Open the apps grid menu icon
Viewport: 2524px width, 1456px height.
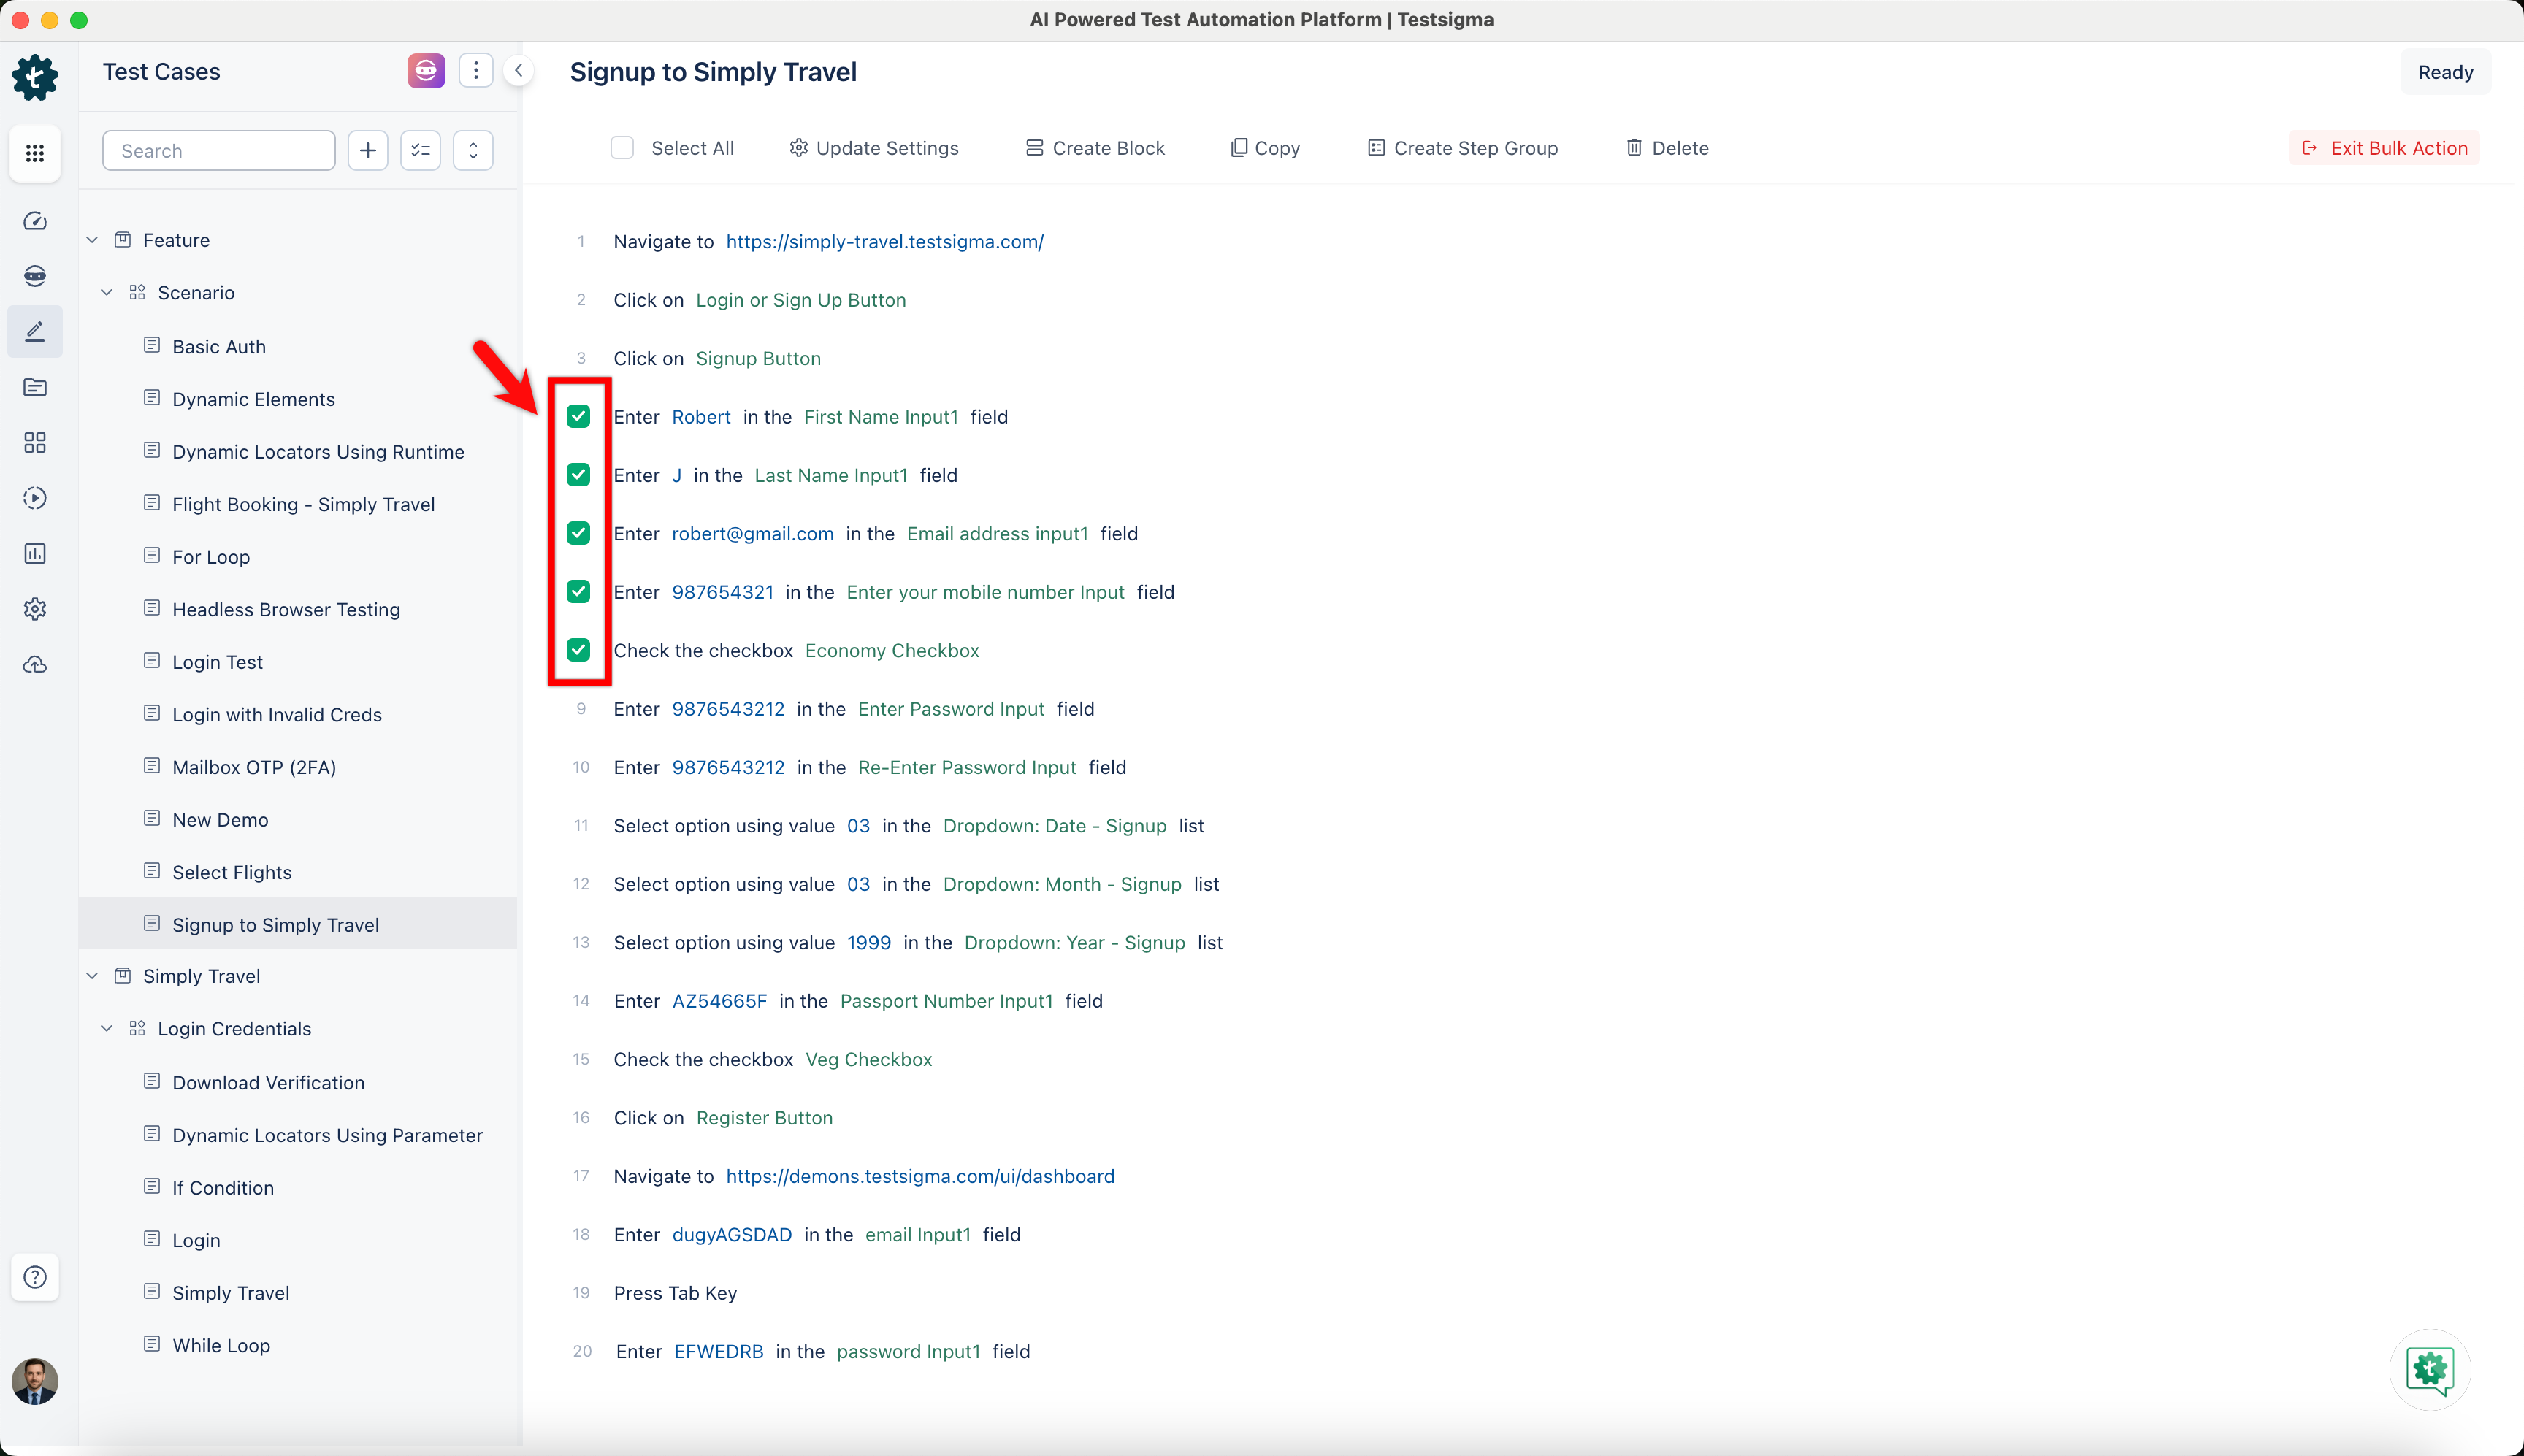pos(35,153)
